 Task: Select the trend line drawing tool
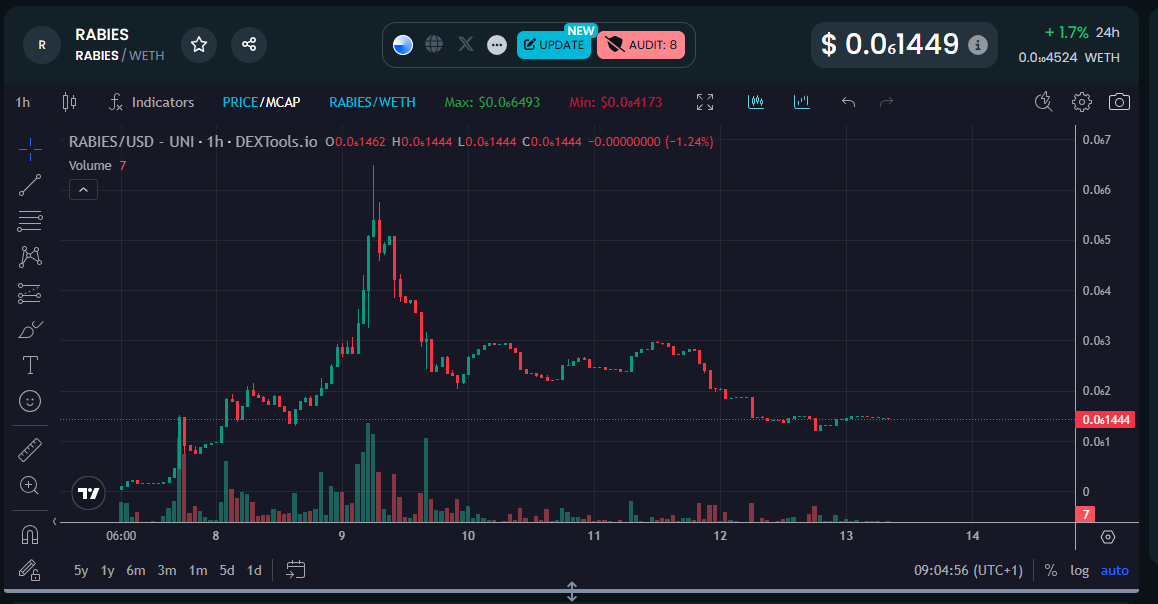30,185
